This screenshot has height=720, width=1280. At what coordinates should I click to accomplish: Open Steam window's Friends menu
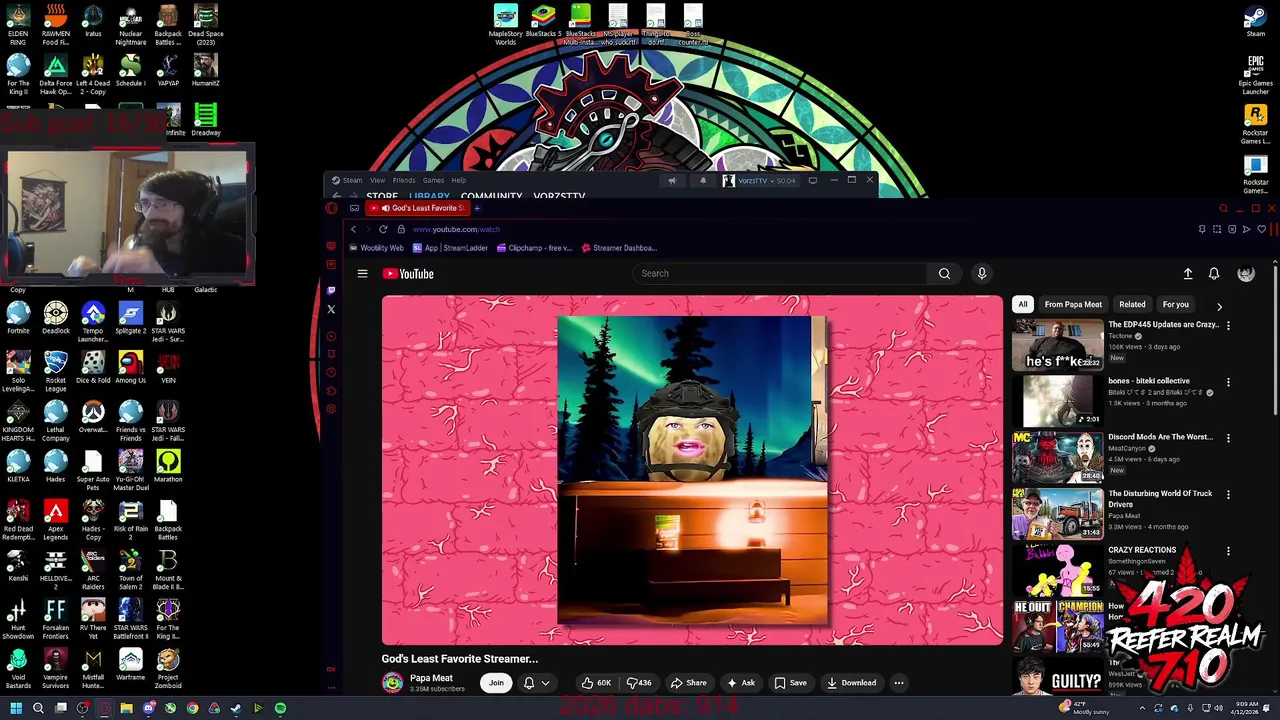click(x=404, y=180)
